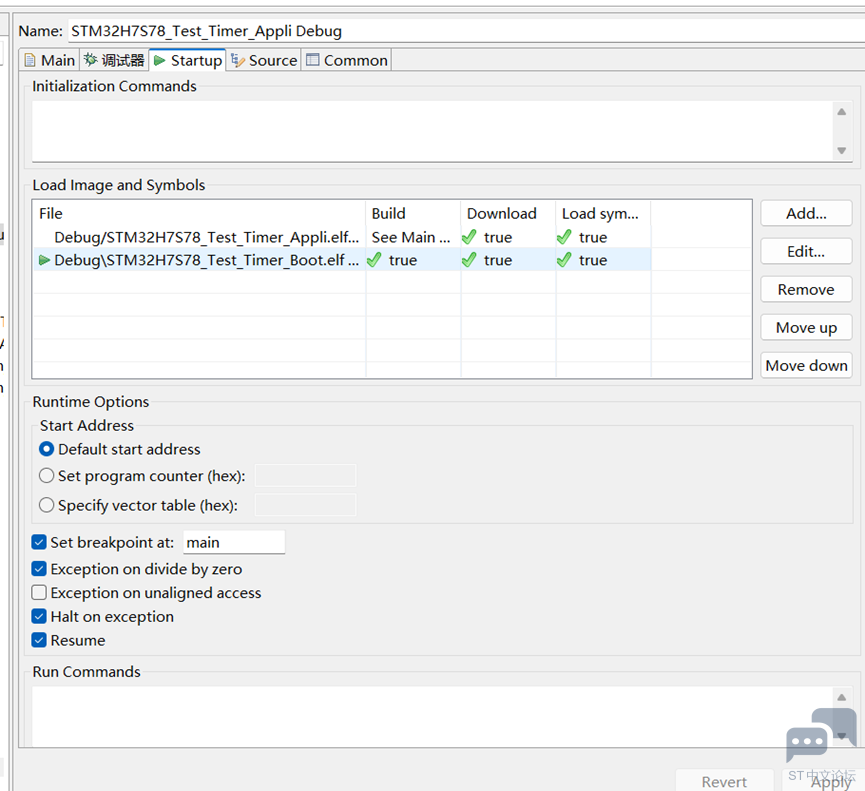
Task: Click into the Run Commands text area
Action: [432, 717]
